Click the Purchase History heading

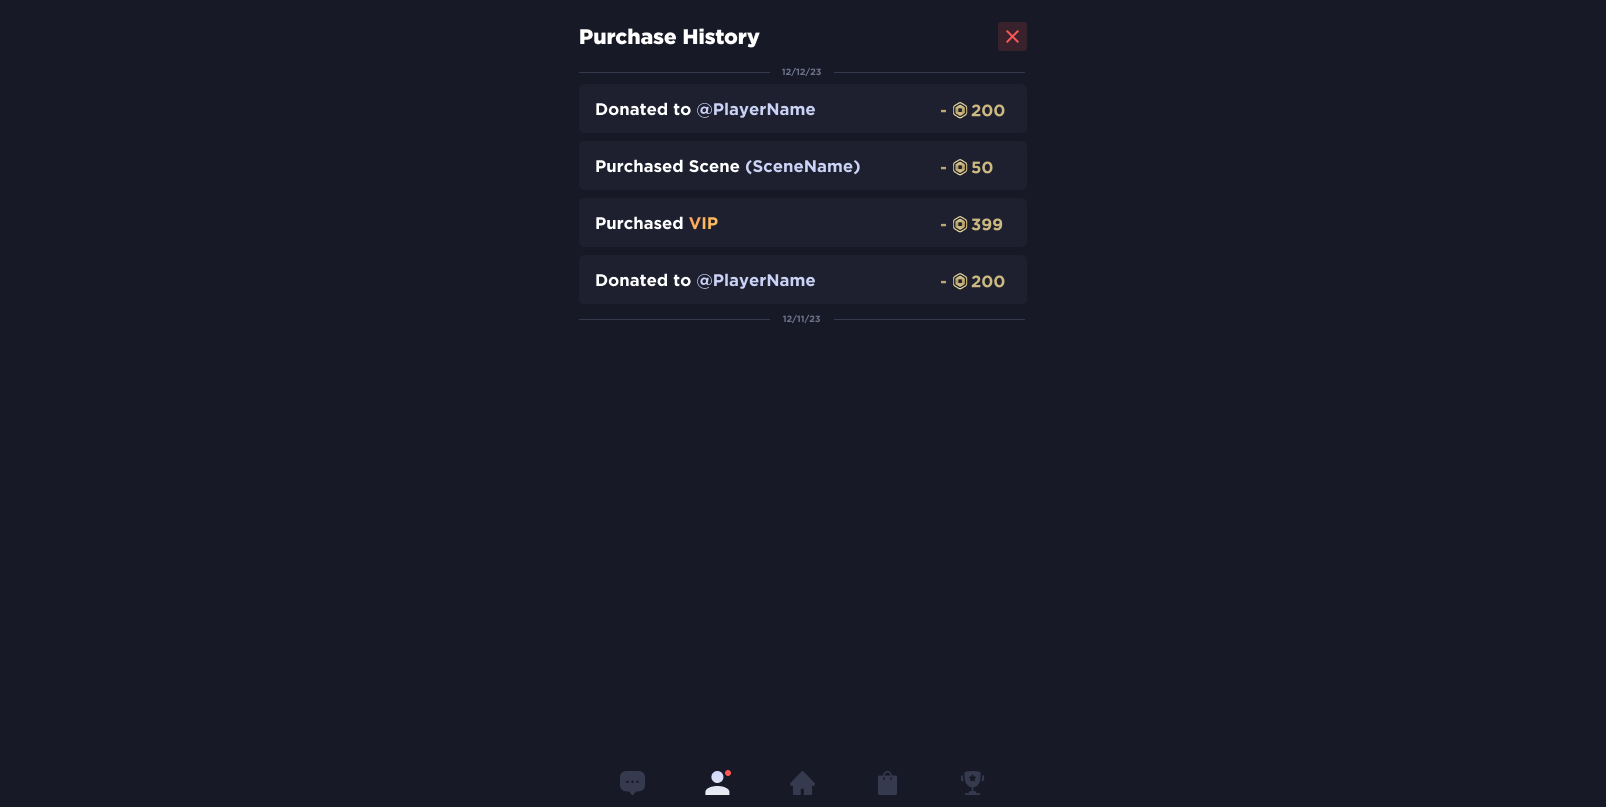tap(669, 37)
